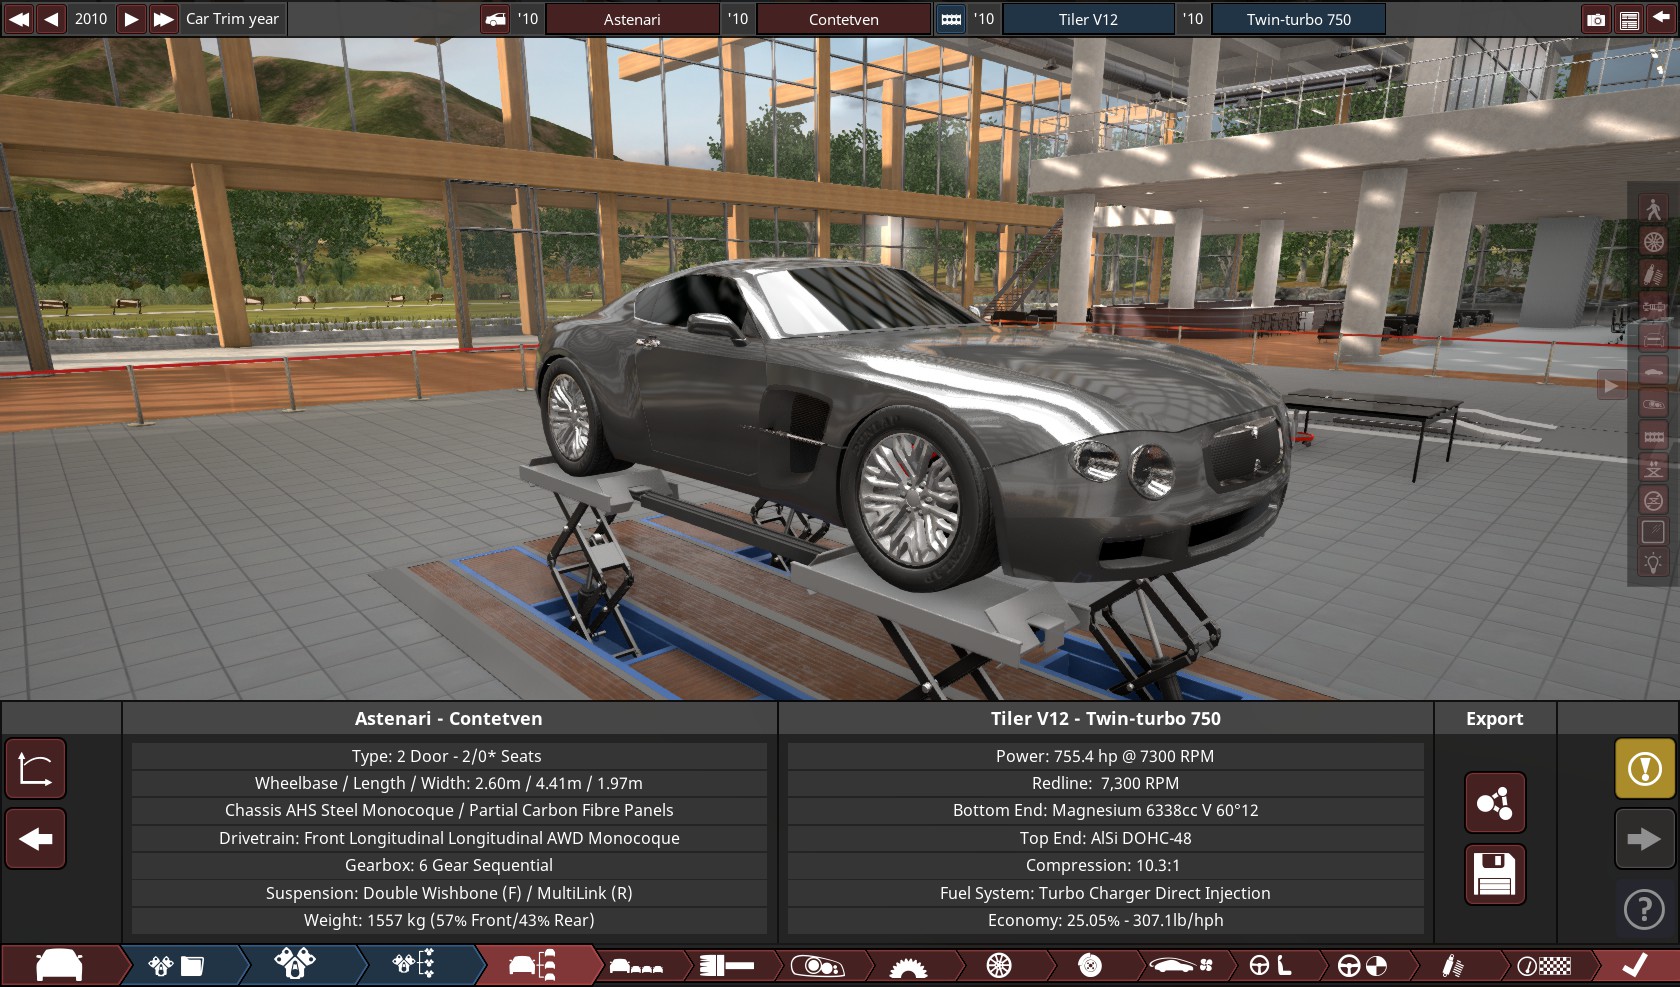This screenshot has height=987, width=1680.
Task: Open the '10 year box before Twin-turbo 750
Action: tap(1193, 19)
